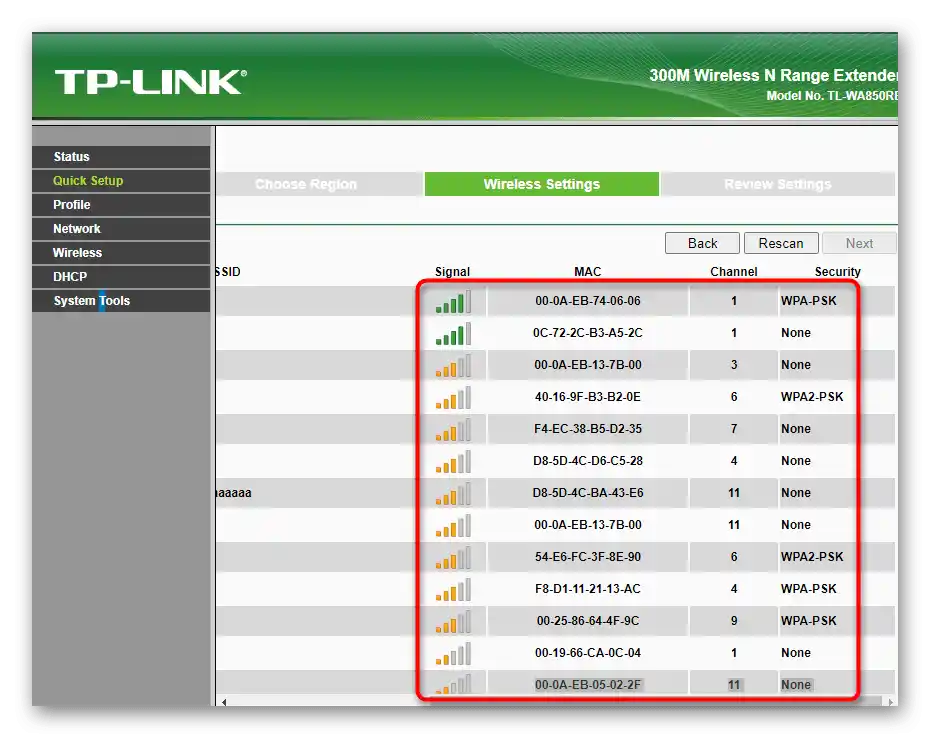This screenshot has width=930, height=738.
Task: Select MAC address 40-16-9F-B3-B2-0E
Action: point(588,397)
